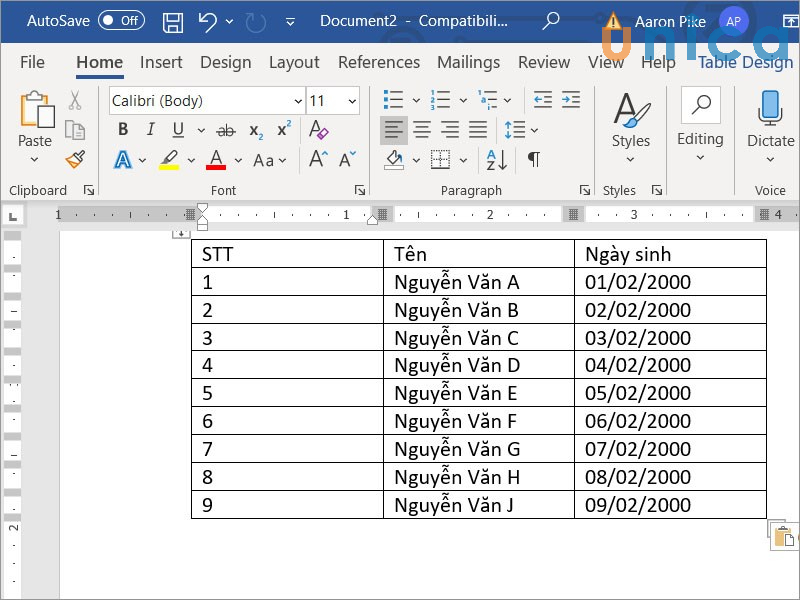The image size is (800, 600).
Task: Apply Superscript formatting
Action: 284,129
